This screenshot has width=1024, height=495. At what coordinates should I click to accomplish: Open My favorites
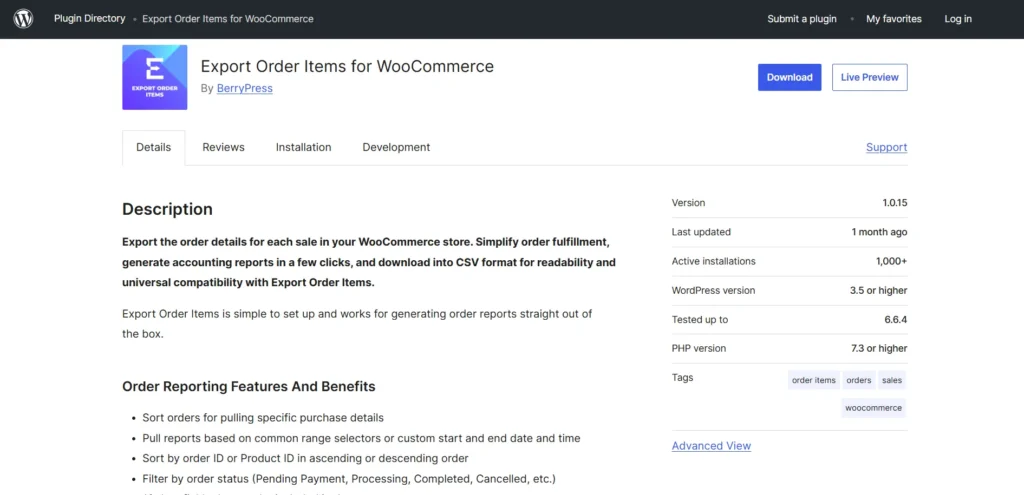coord(894,19)
